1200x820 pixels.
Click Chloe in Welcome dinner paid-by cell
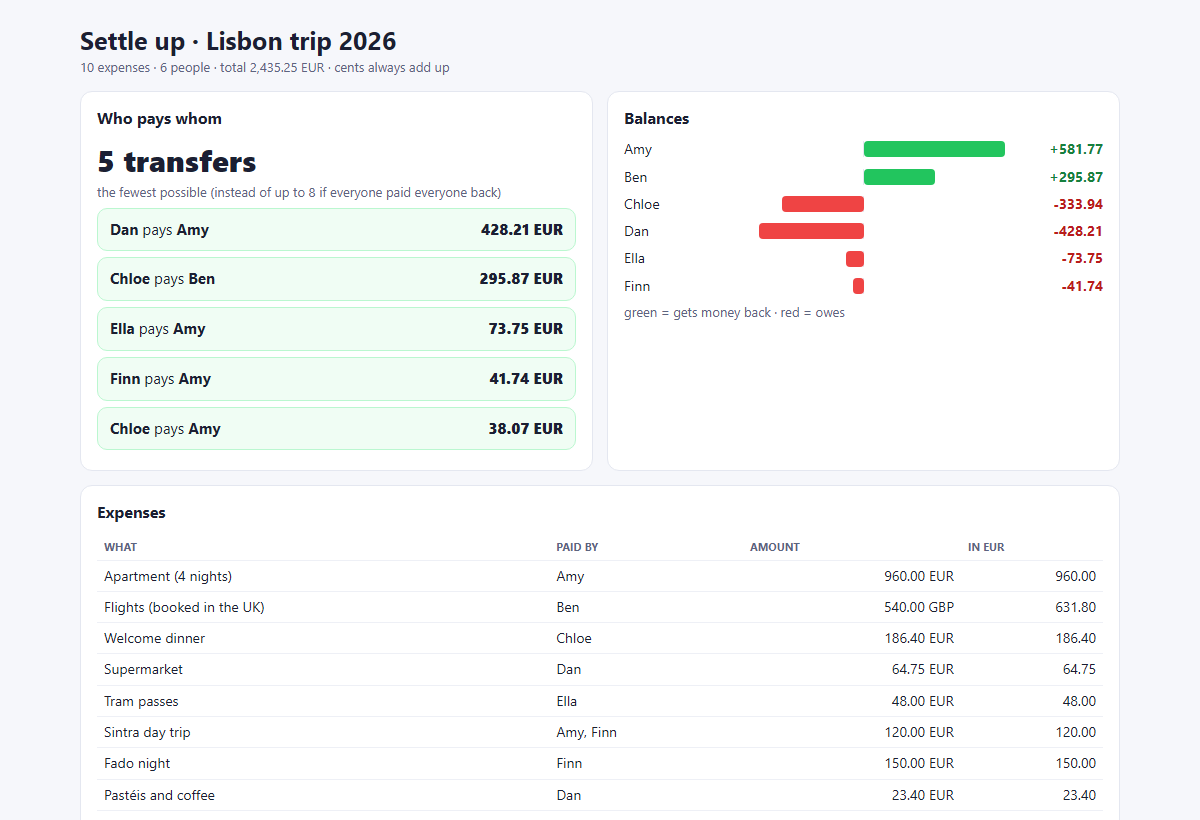(574, 638)
